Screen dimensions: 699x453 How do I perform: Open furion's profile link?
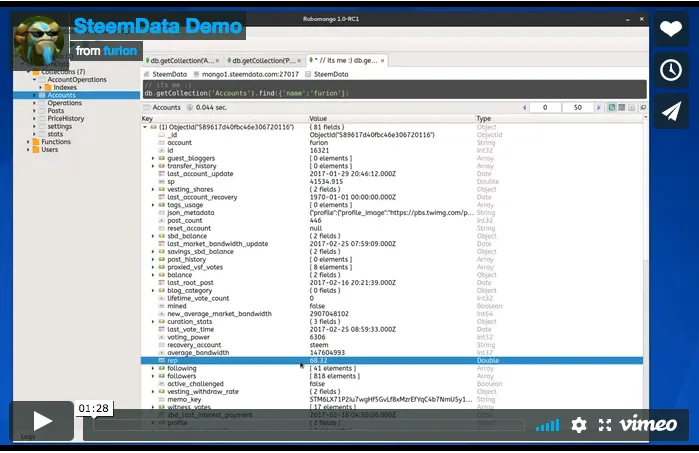pos(121,50)
